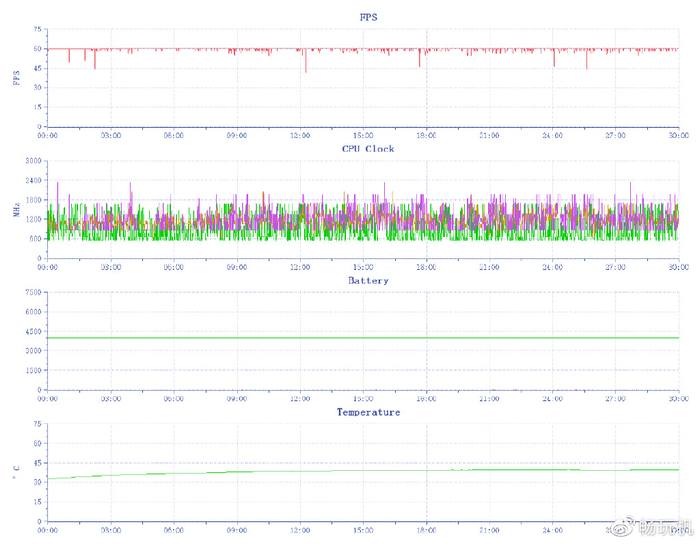The height and width of the screenshot is (544, 700).
Task: Click 21:00 time label under Battery chart
Action: coord(489,399)
